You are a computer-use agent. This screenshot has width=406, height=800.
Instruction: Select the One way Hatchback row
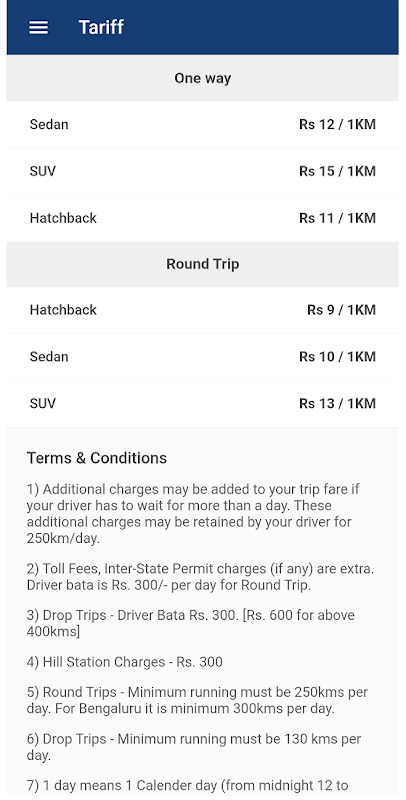pyautogui.click(x=202, y=218)
